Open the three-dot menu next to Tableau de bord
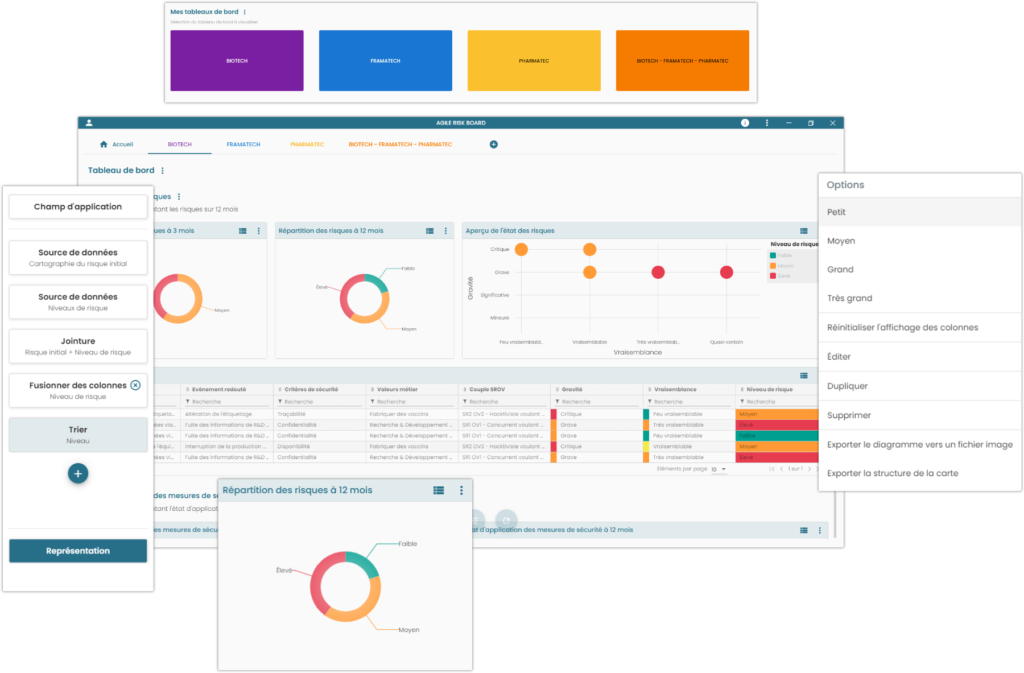This screenshot has width=1024, height=673. (x=163, y=170)
